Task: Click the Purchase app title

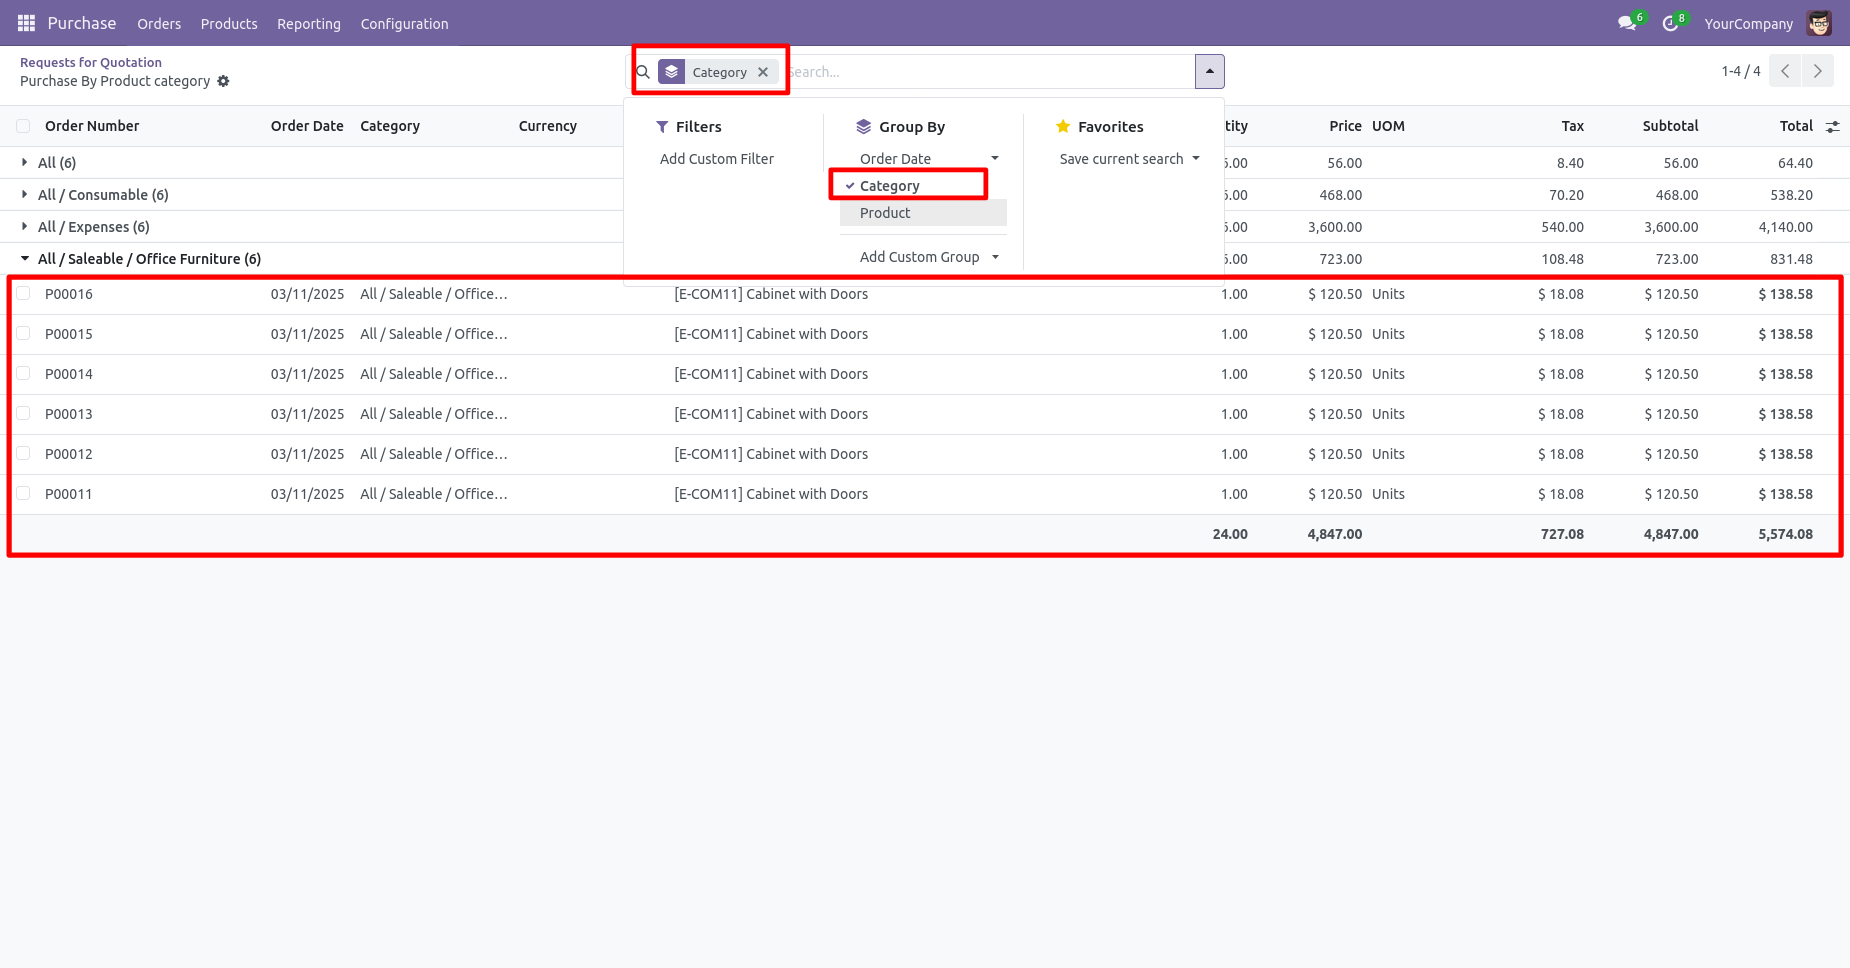Action: 82,23
